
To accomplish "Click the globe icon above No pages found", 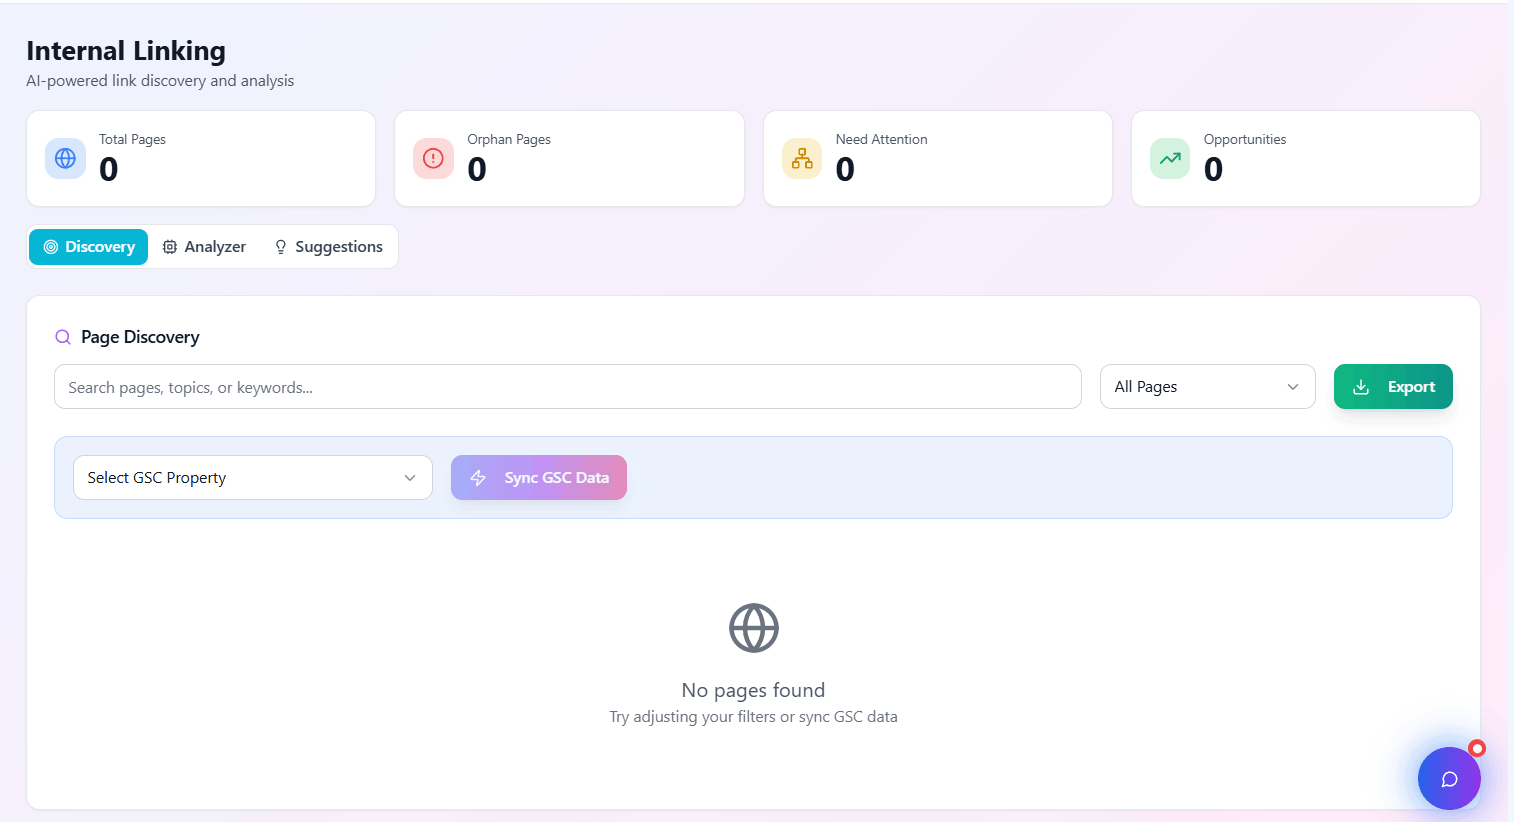I will [x=753, y=627].
